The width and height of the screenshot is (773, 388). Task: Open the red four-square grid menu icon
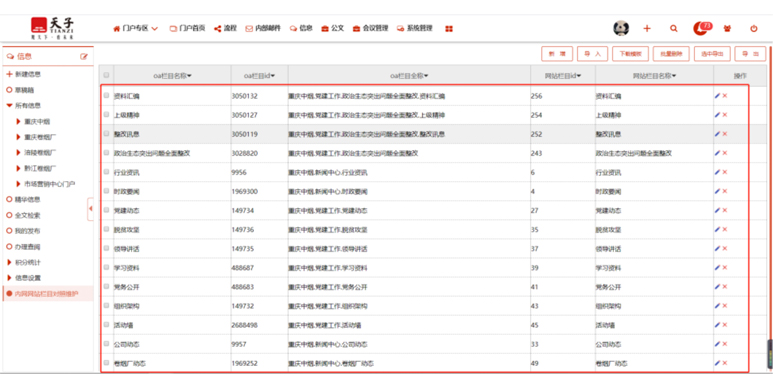click(x=449, y=29)
